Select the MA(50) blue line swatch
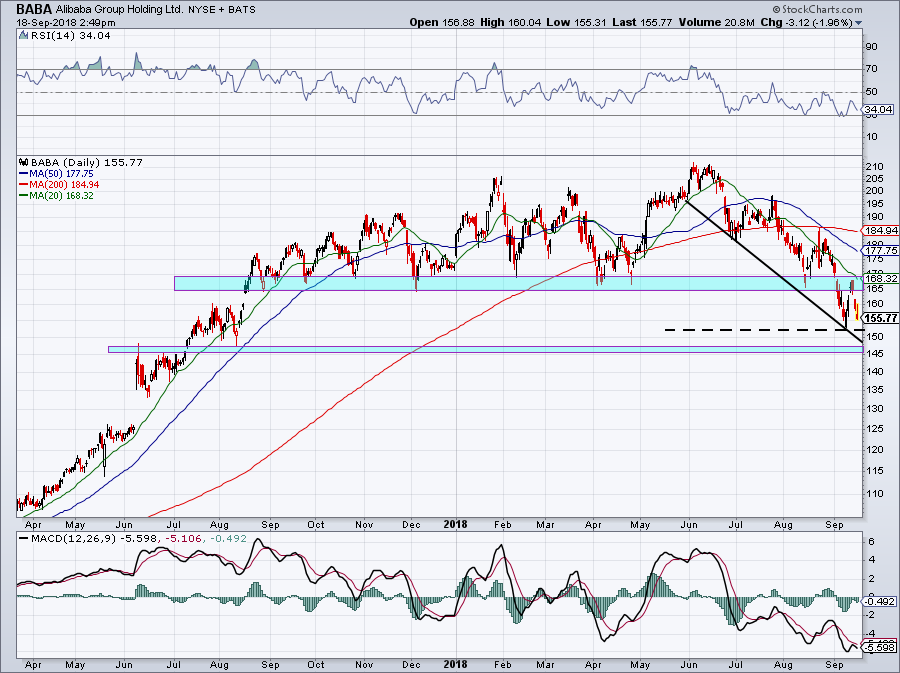The image size is (900, 673). click(x=24, y=173)
